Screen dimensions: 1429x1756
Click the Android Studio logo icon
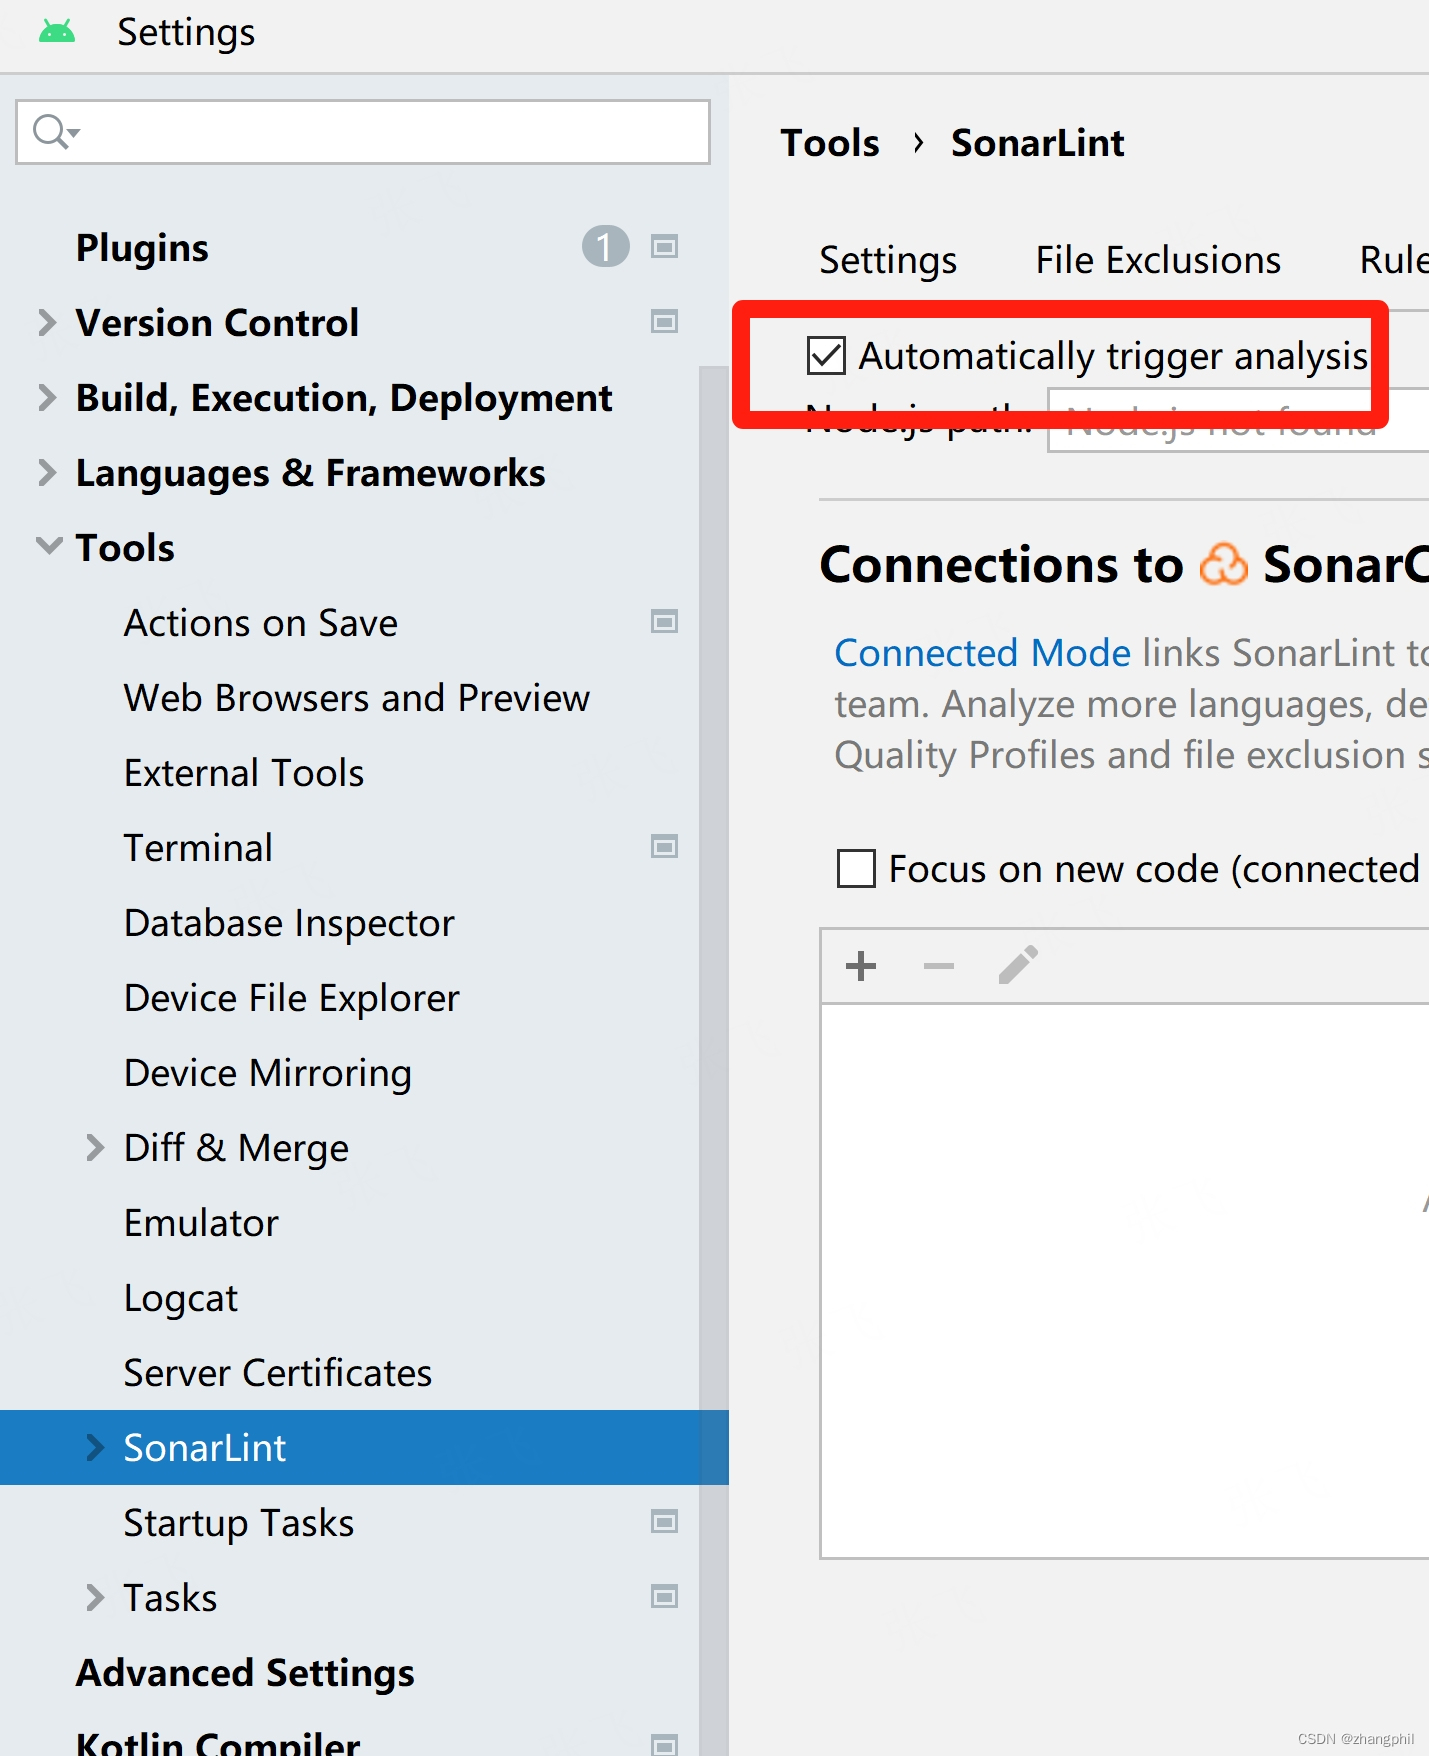(57, 32)
